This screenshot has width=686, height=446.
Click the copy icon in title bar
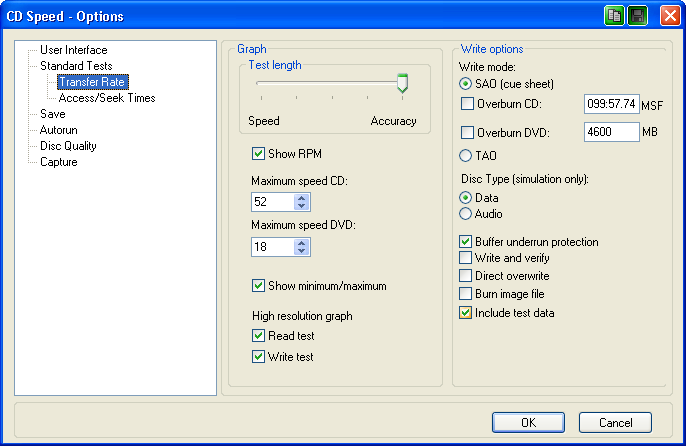pyautogui.click(x=614, y=16)
